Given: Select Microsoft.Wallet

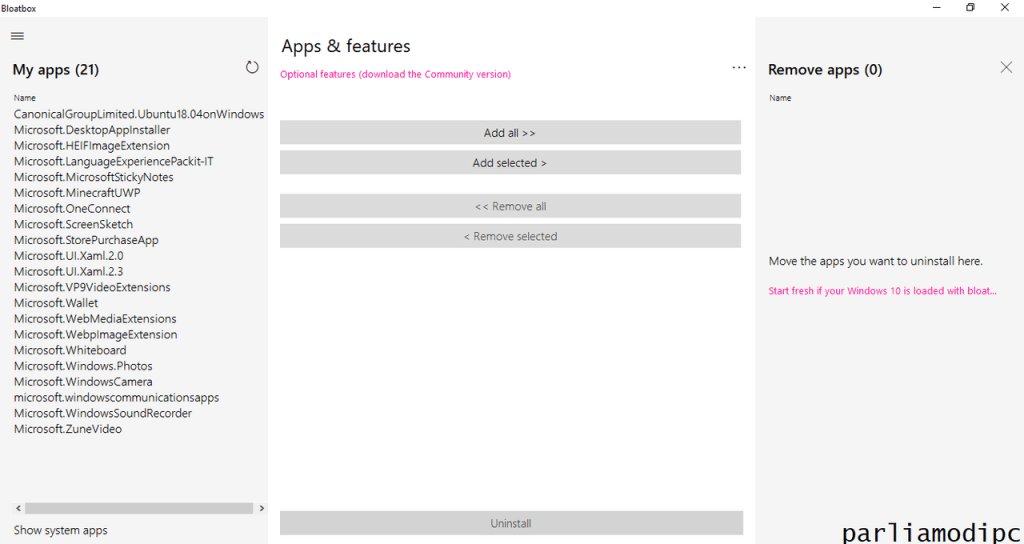Looking at the screenshot, I should pyautogui.click(x=56, y=303).
